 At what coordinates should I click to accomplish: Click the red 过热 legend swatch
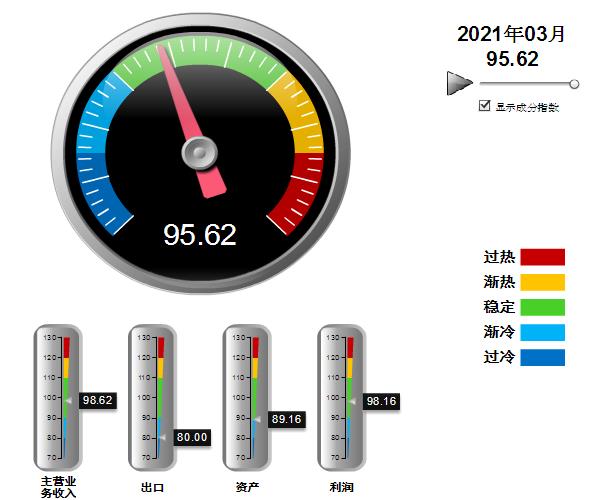click(x=542, y=257)
